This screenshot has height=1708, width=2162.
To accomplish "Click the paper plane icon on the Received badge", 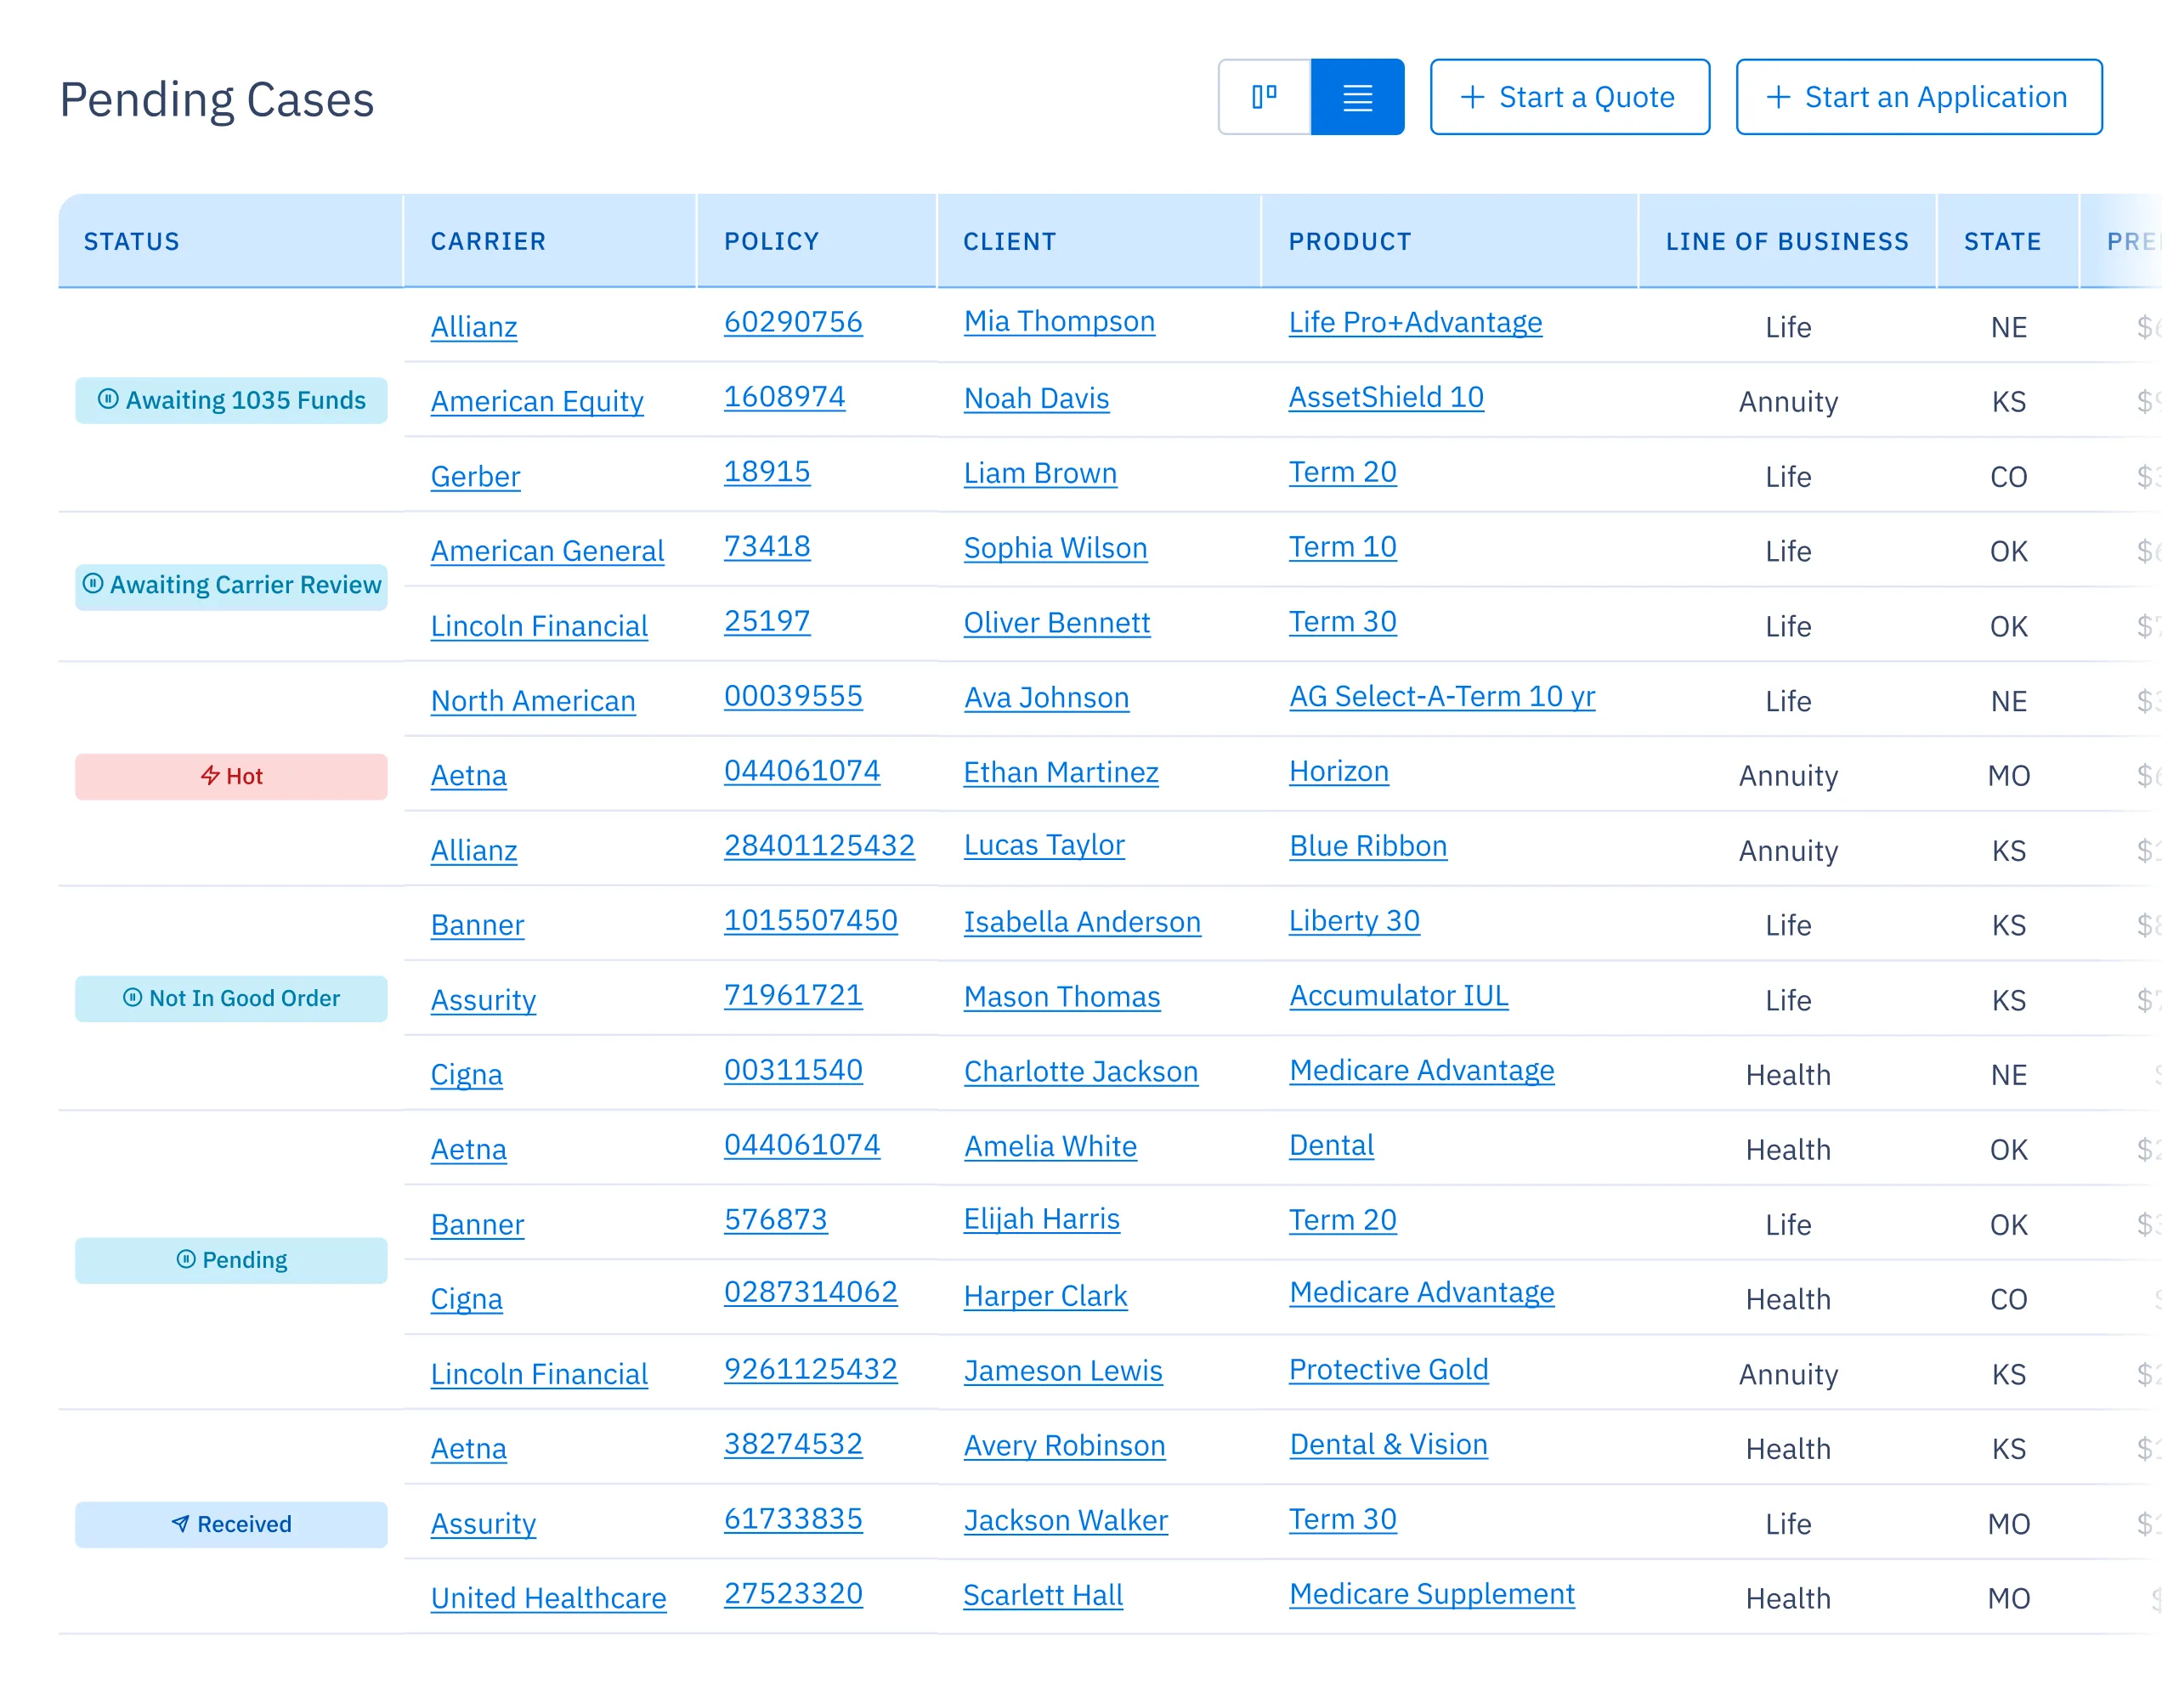I will pyautogui.click(x=180, y=1524).
